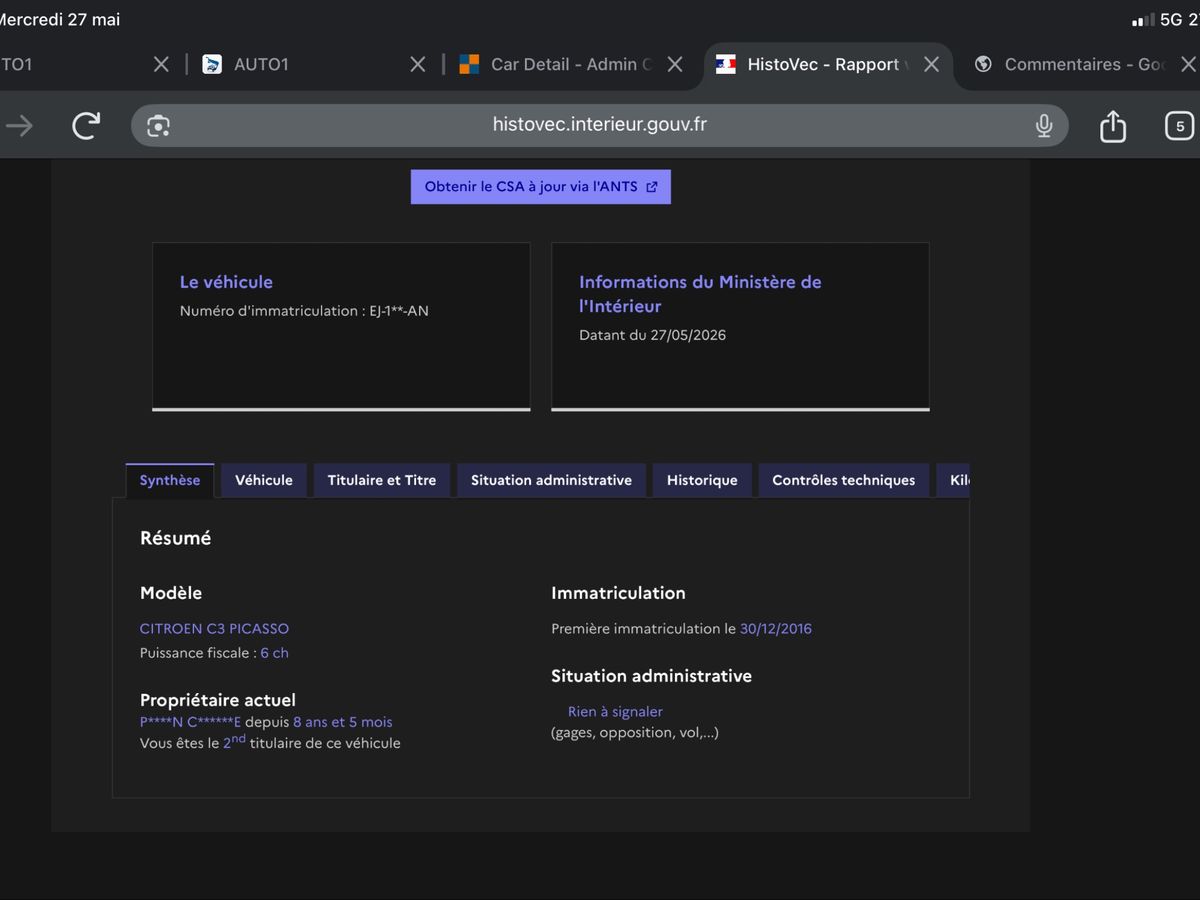Close the HistoVec - Rapport tab
This screenshot has height=900, width=1200.
[x=931, y=64]
